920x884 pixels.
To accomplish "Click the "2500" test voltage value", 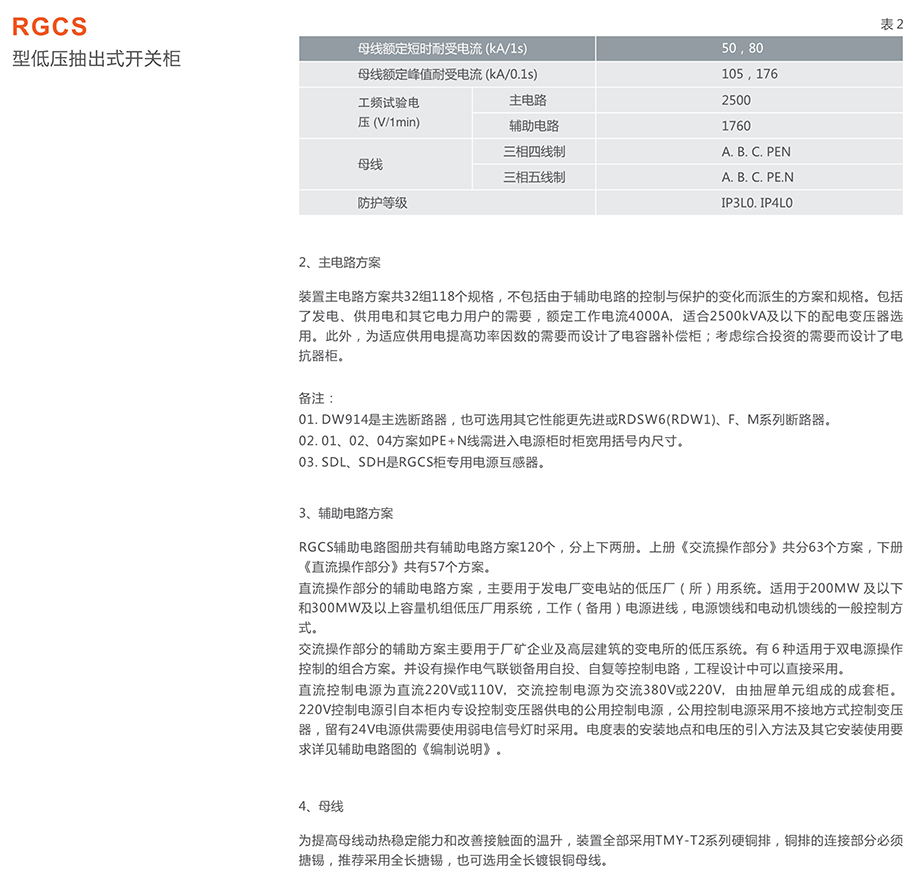I will (x=736, y=100).
